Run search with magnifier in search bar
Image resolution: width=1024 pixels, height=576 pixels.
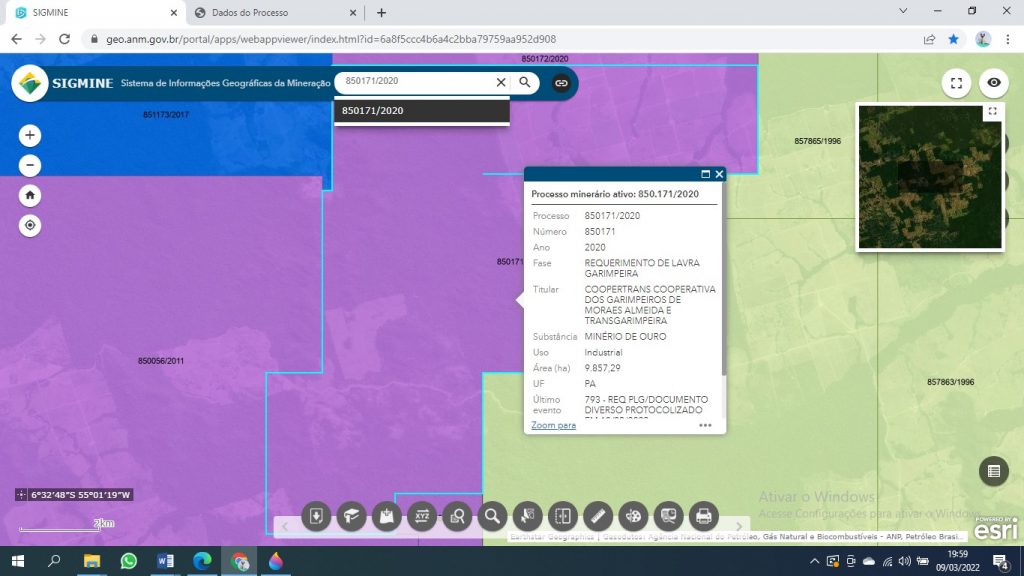tap(524, 82)
